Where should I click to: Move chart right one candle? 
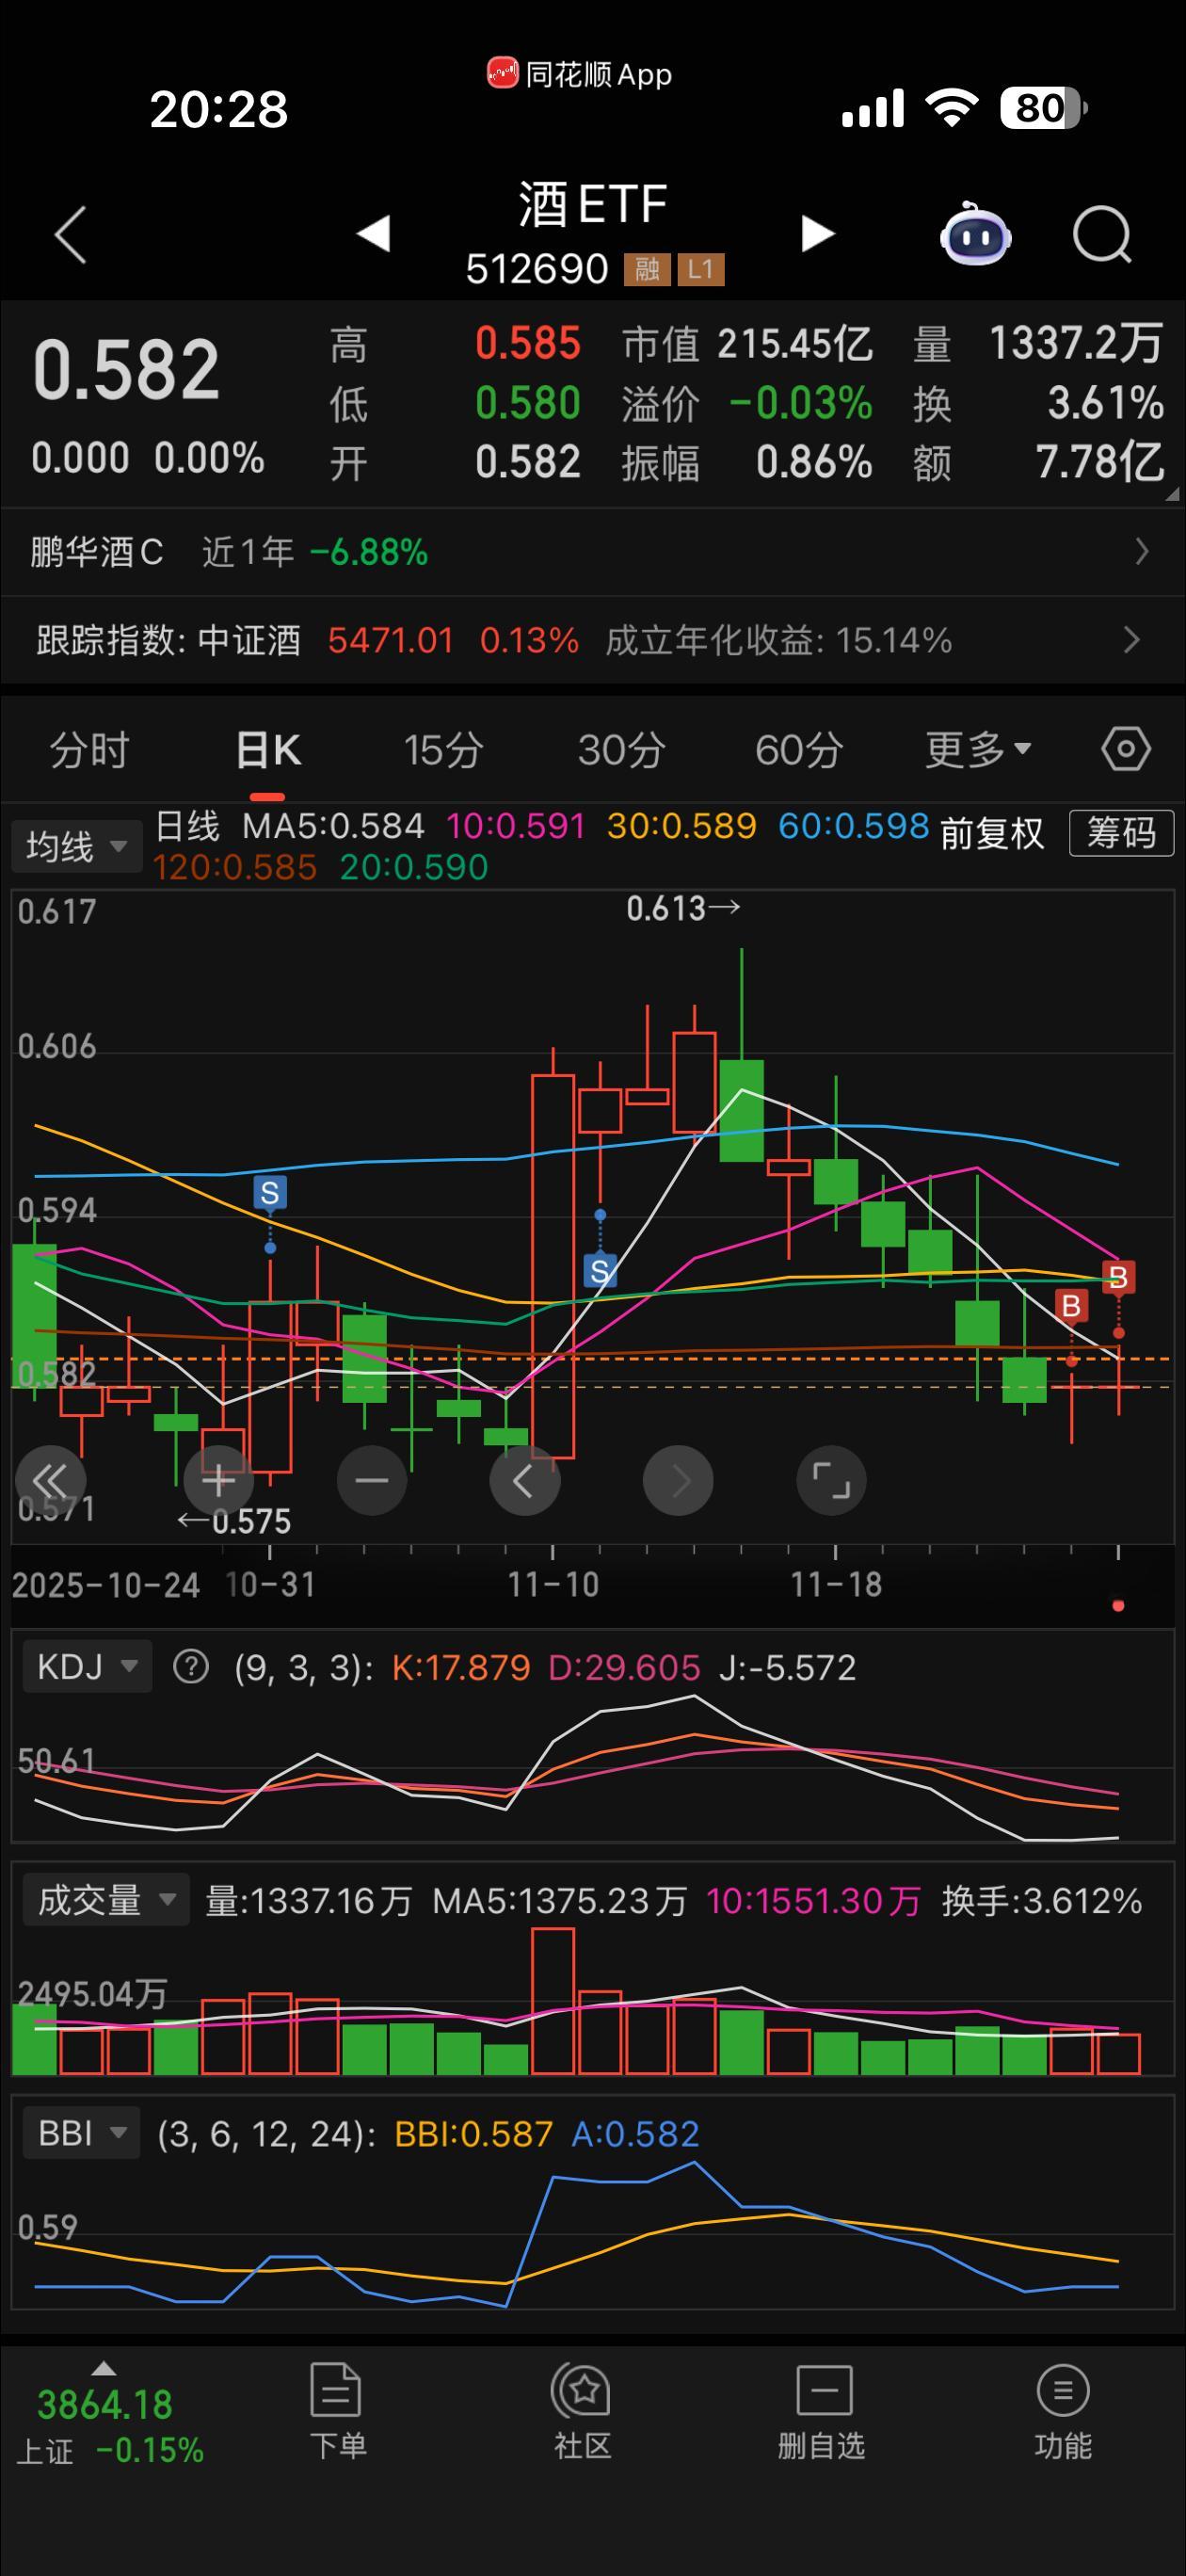click(678, 1480)
